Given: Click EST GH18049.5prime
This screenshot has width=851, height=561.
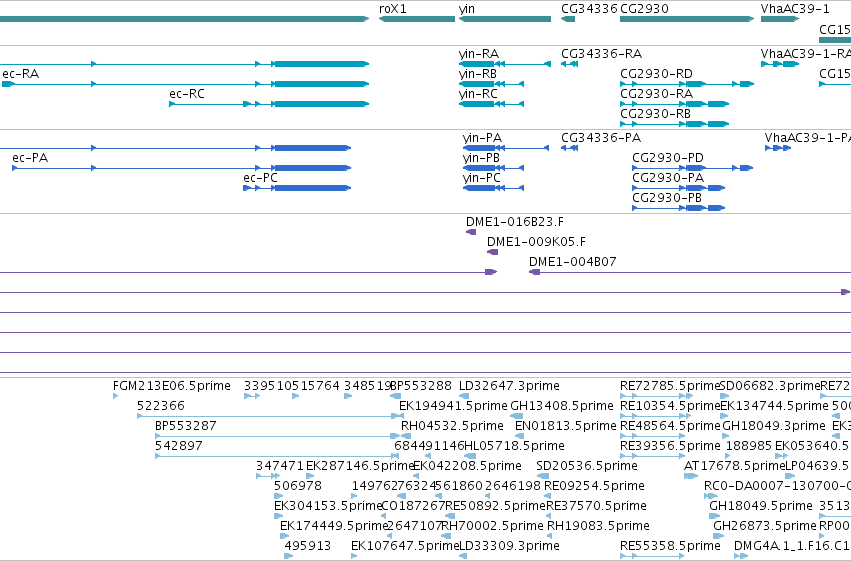Looking at the screenshot, I should pyautogui.click(x=761, y=506).
